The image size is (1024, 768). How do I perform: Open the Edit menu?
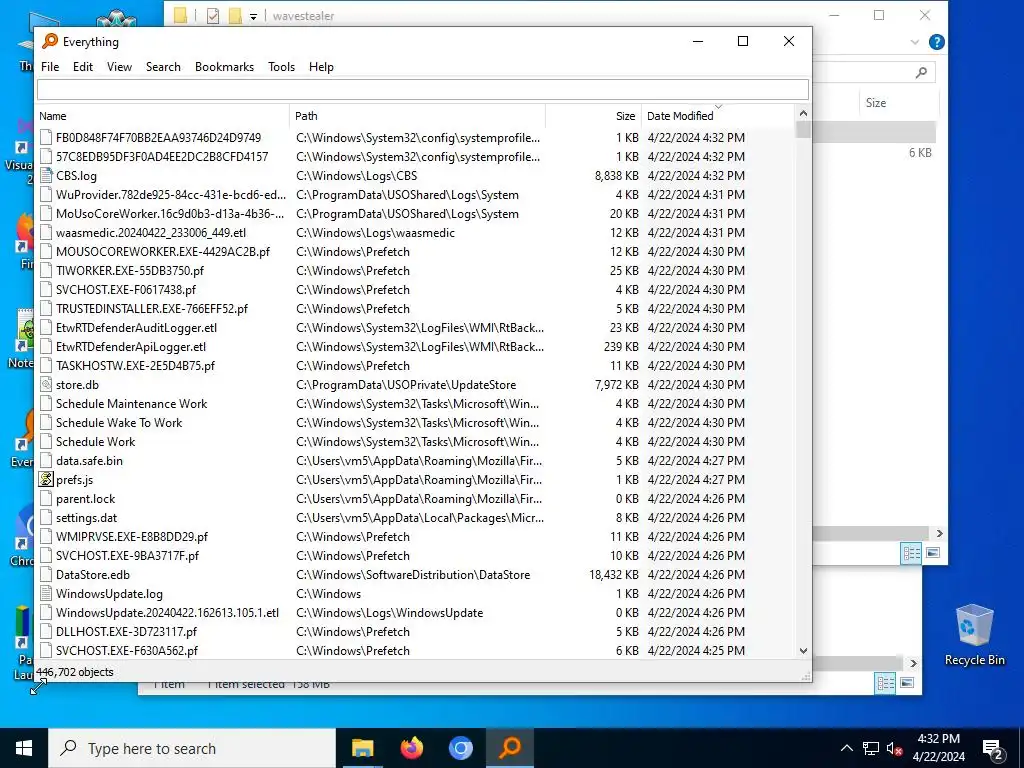coord(82,67)
